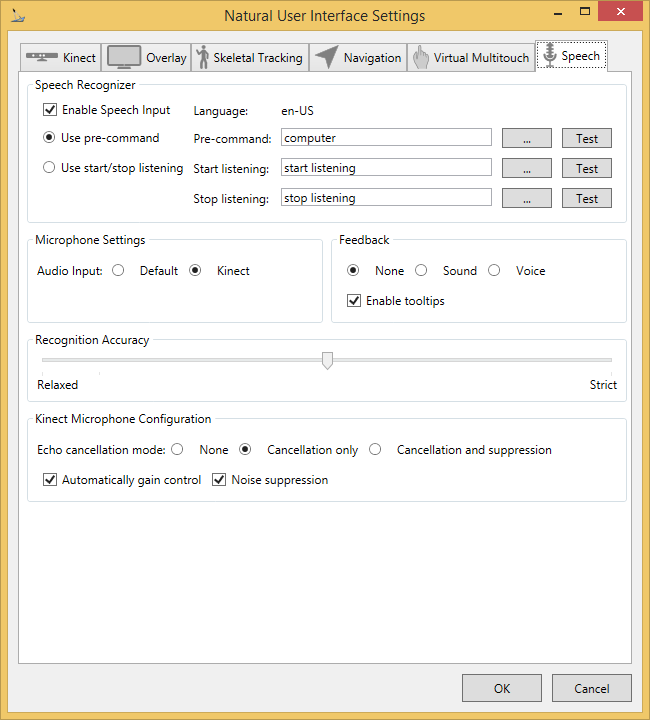Toggle Automatically gain control checkbox
650x720 pixels.
[50, 480]
